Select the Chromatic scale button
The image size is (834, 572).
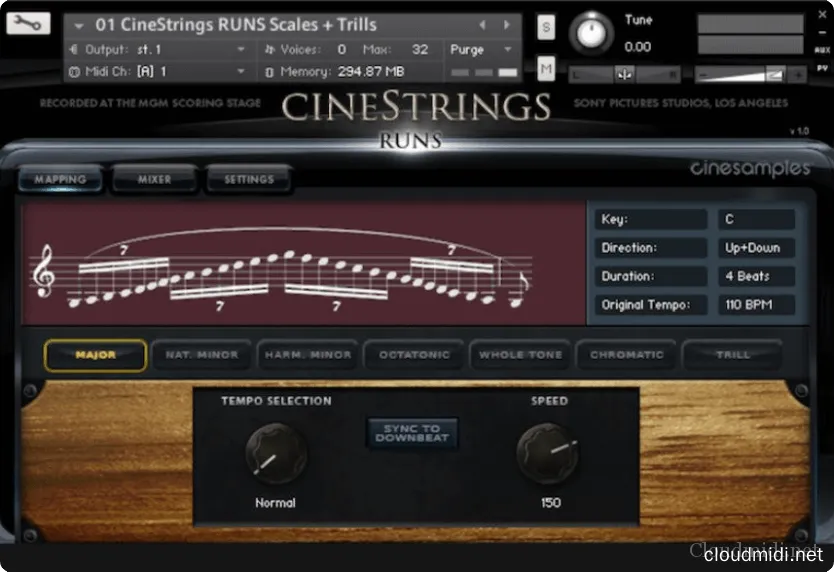pos(627,355)
